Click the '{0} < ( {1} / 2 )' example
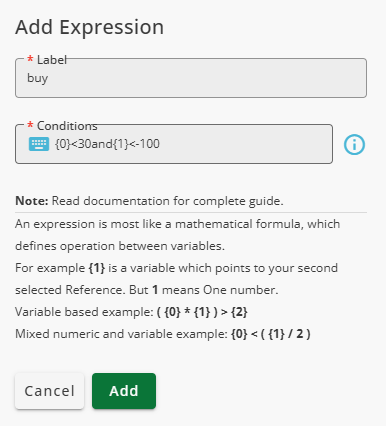The image size is (386, 426). [271, 334]
